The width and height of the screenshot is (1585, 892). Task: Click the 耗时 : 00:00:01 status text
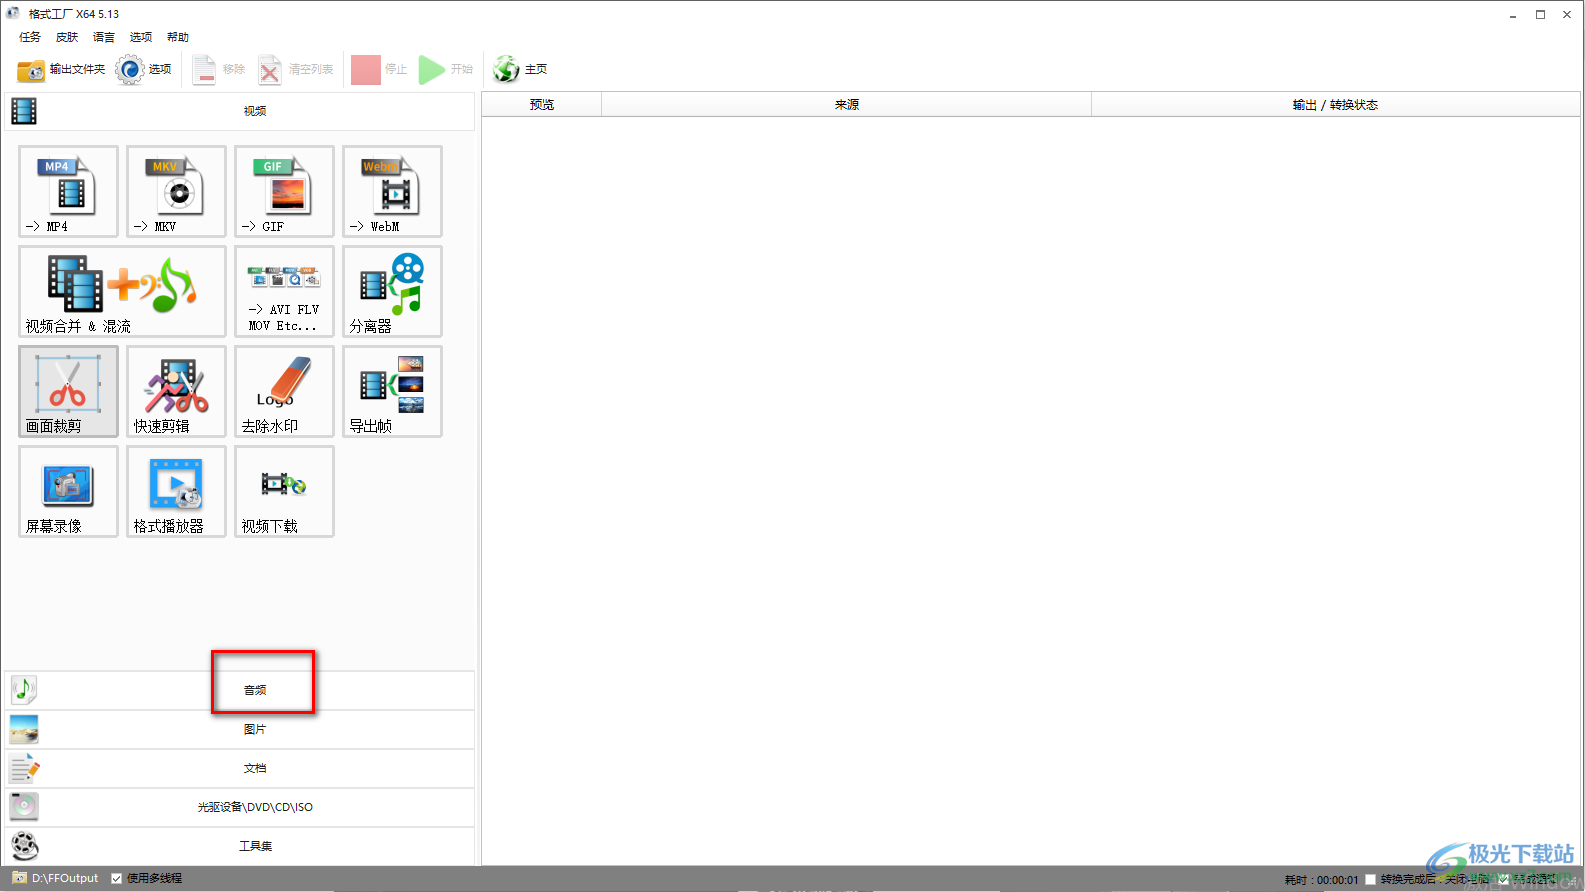click(1321, 880)
